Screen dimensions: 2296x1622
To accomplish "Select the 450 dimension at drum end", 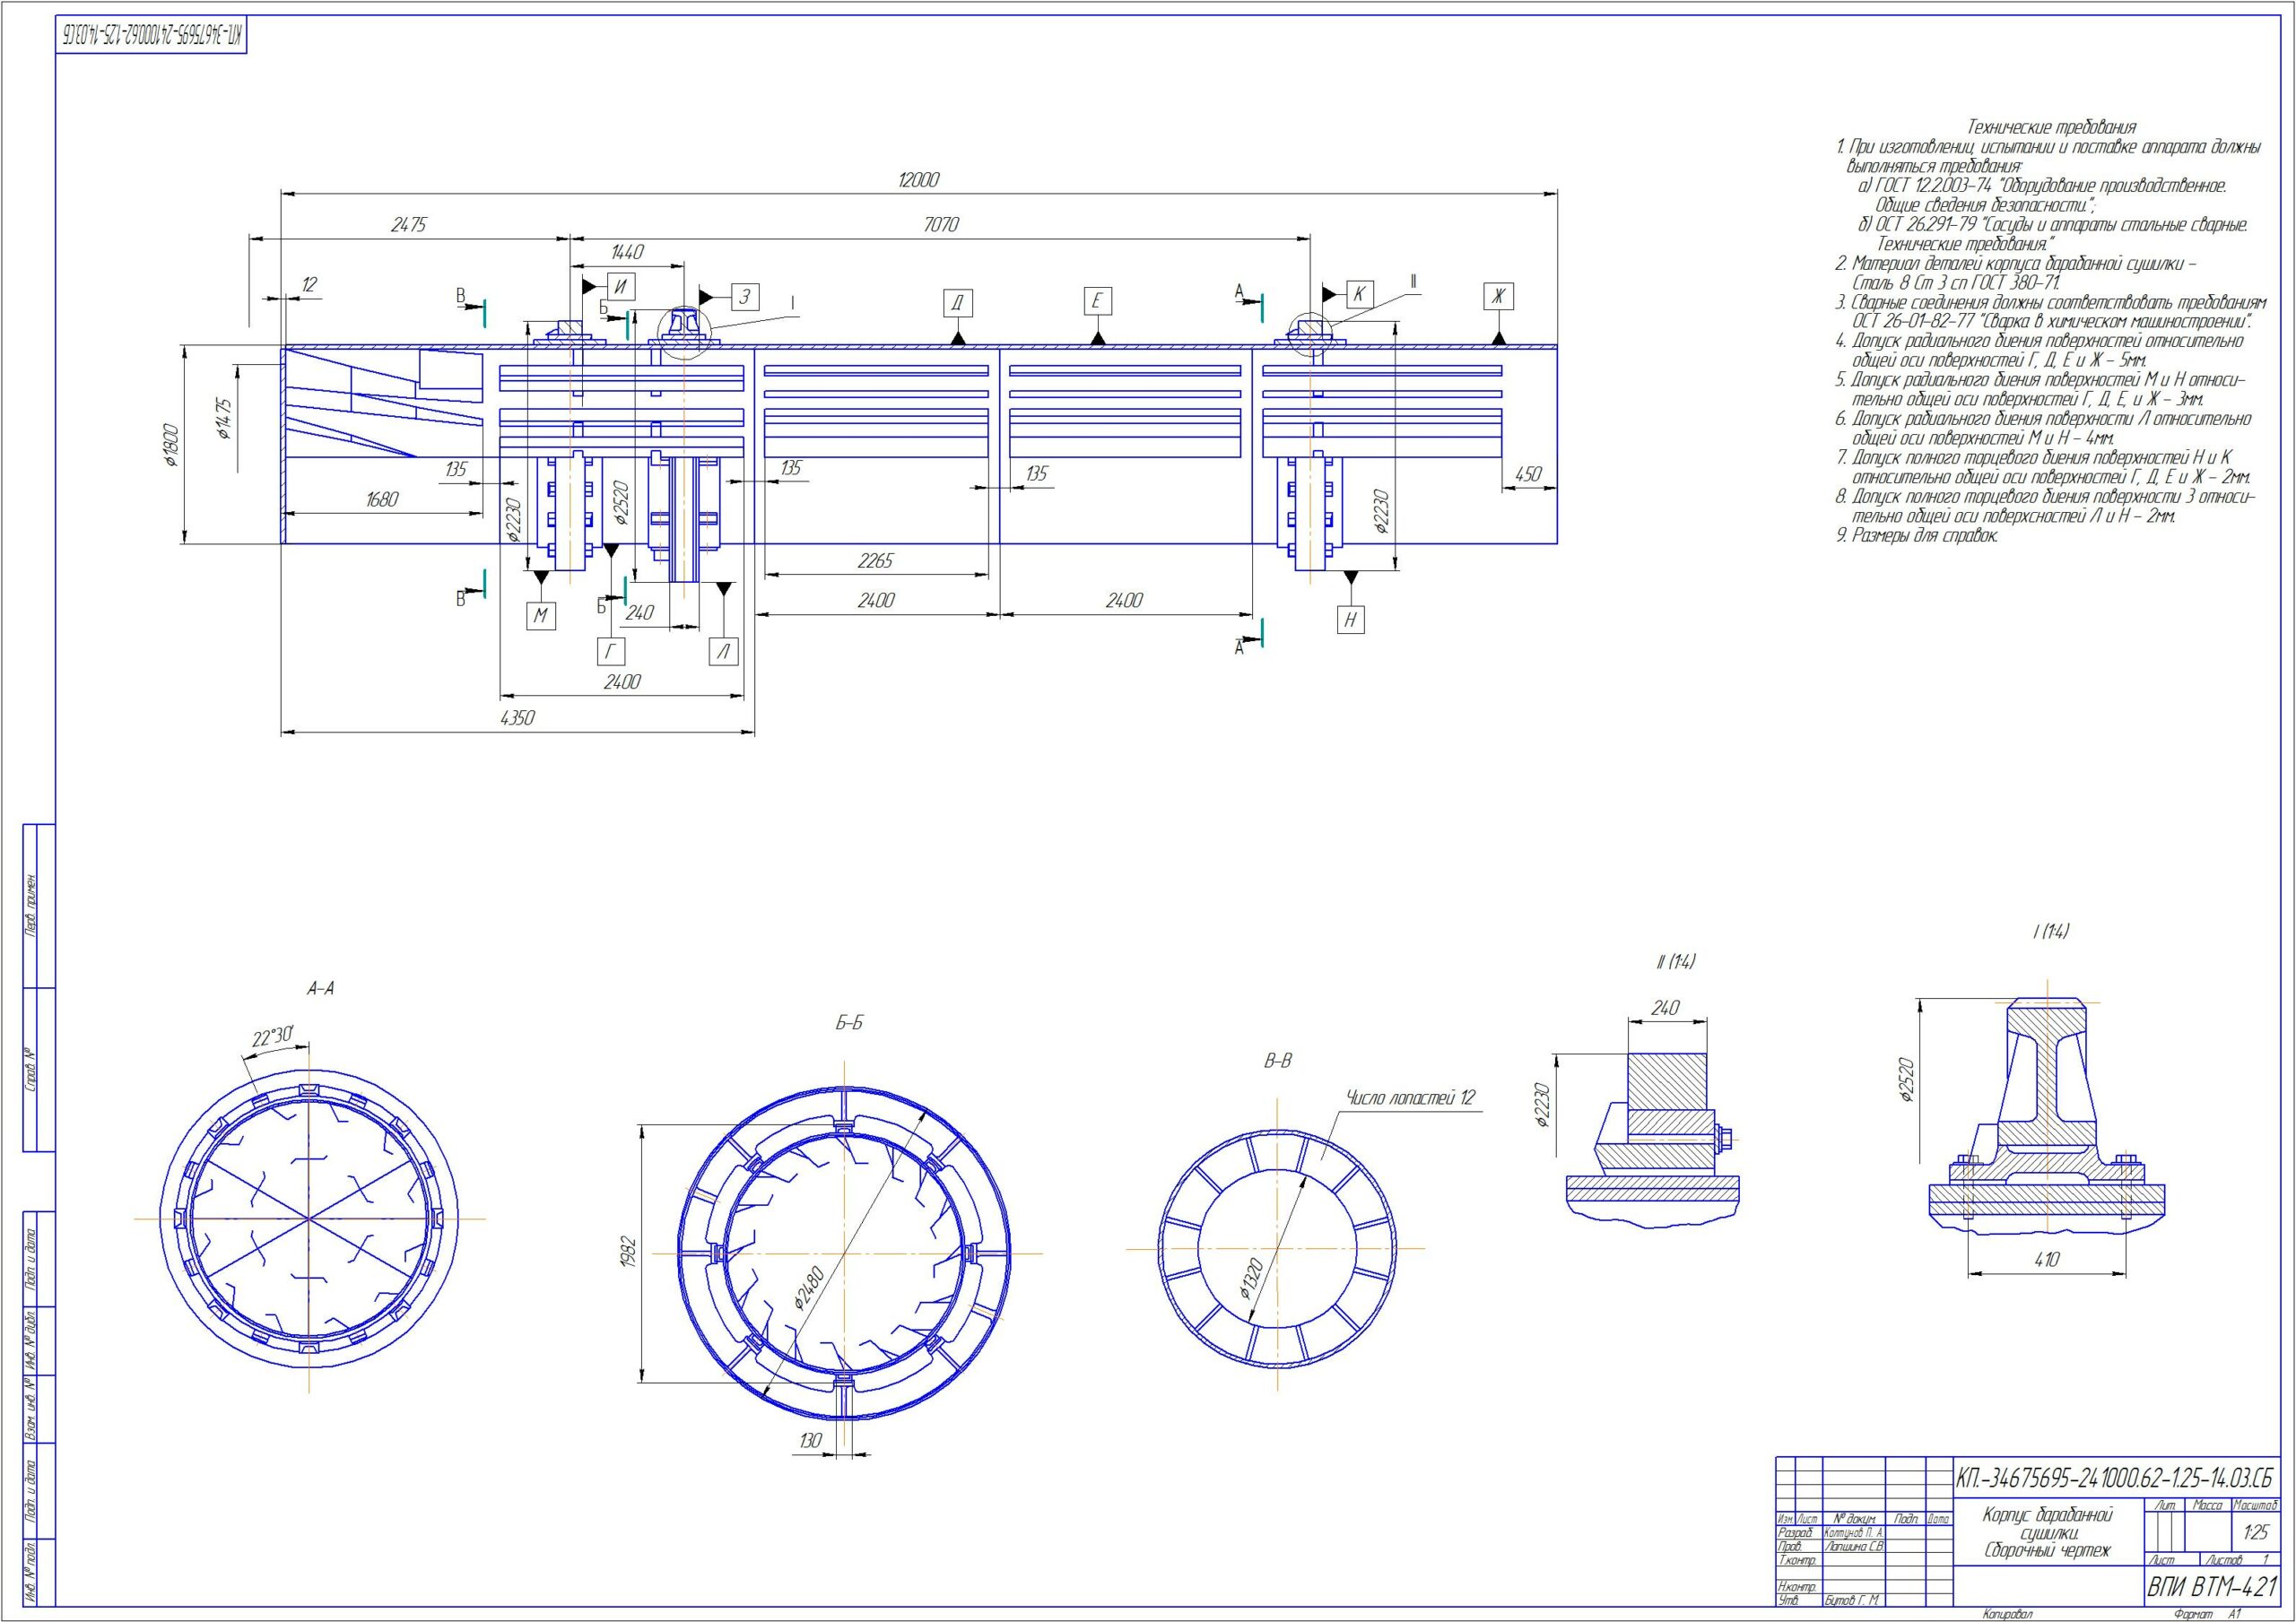I will 1528,475.
